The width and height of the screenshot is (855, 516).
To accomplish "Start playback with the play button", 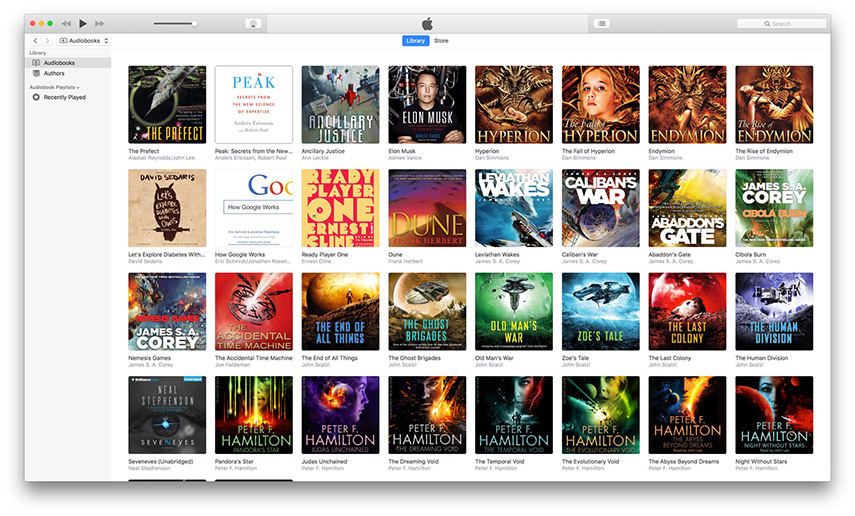I will coord(83,23).
